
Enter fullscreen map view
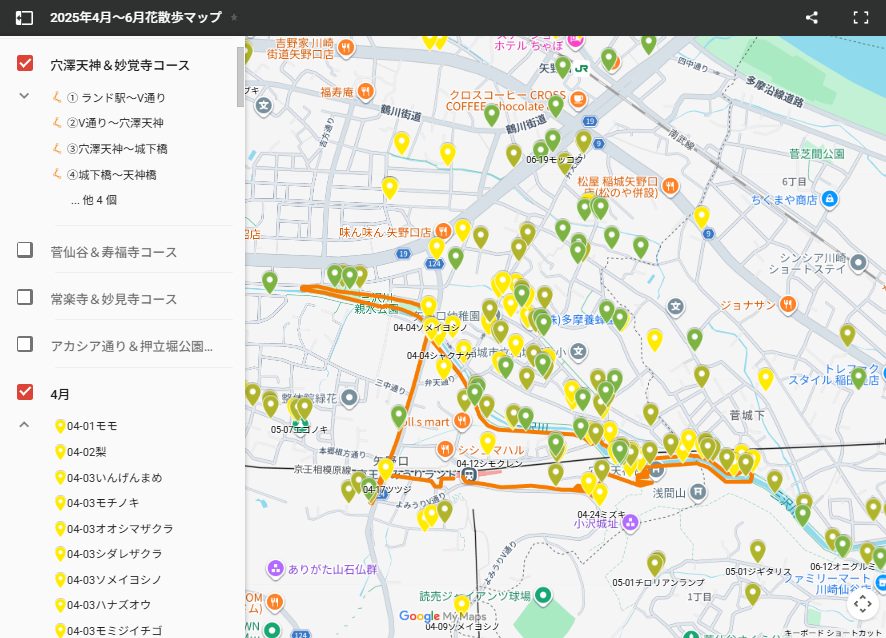(x=860, y=18)
